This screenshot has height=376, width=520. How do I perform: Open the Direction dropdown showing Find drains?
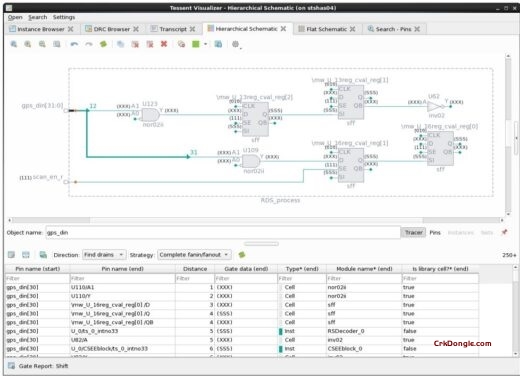click(x=104, y=255)
